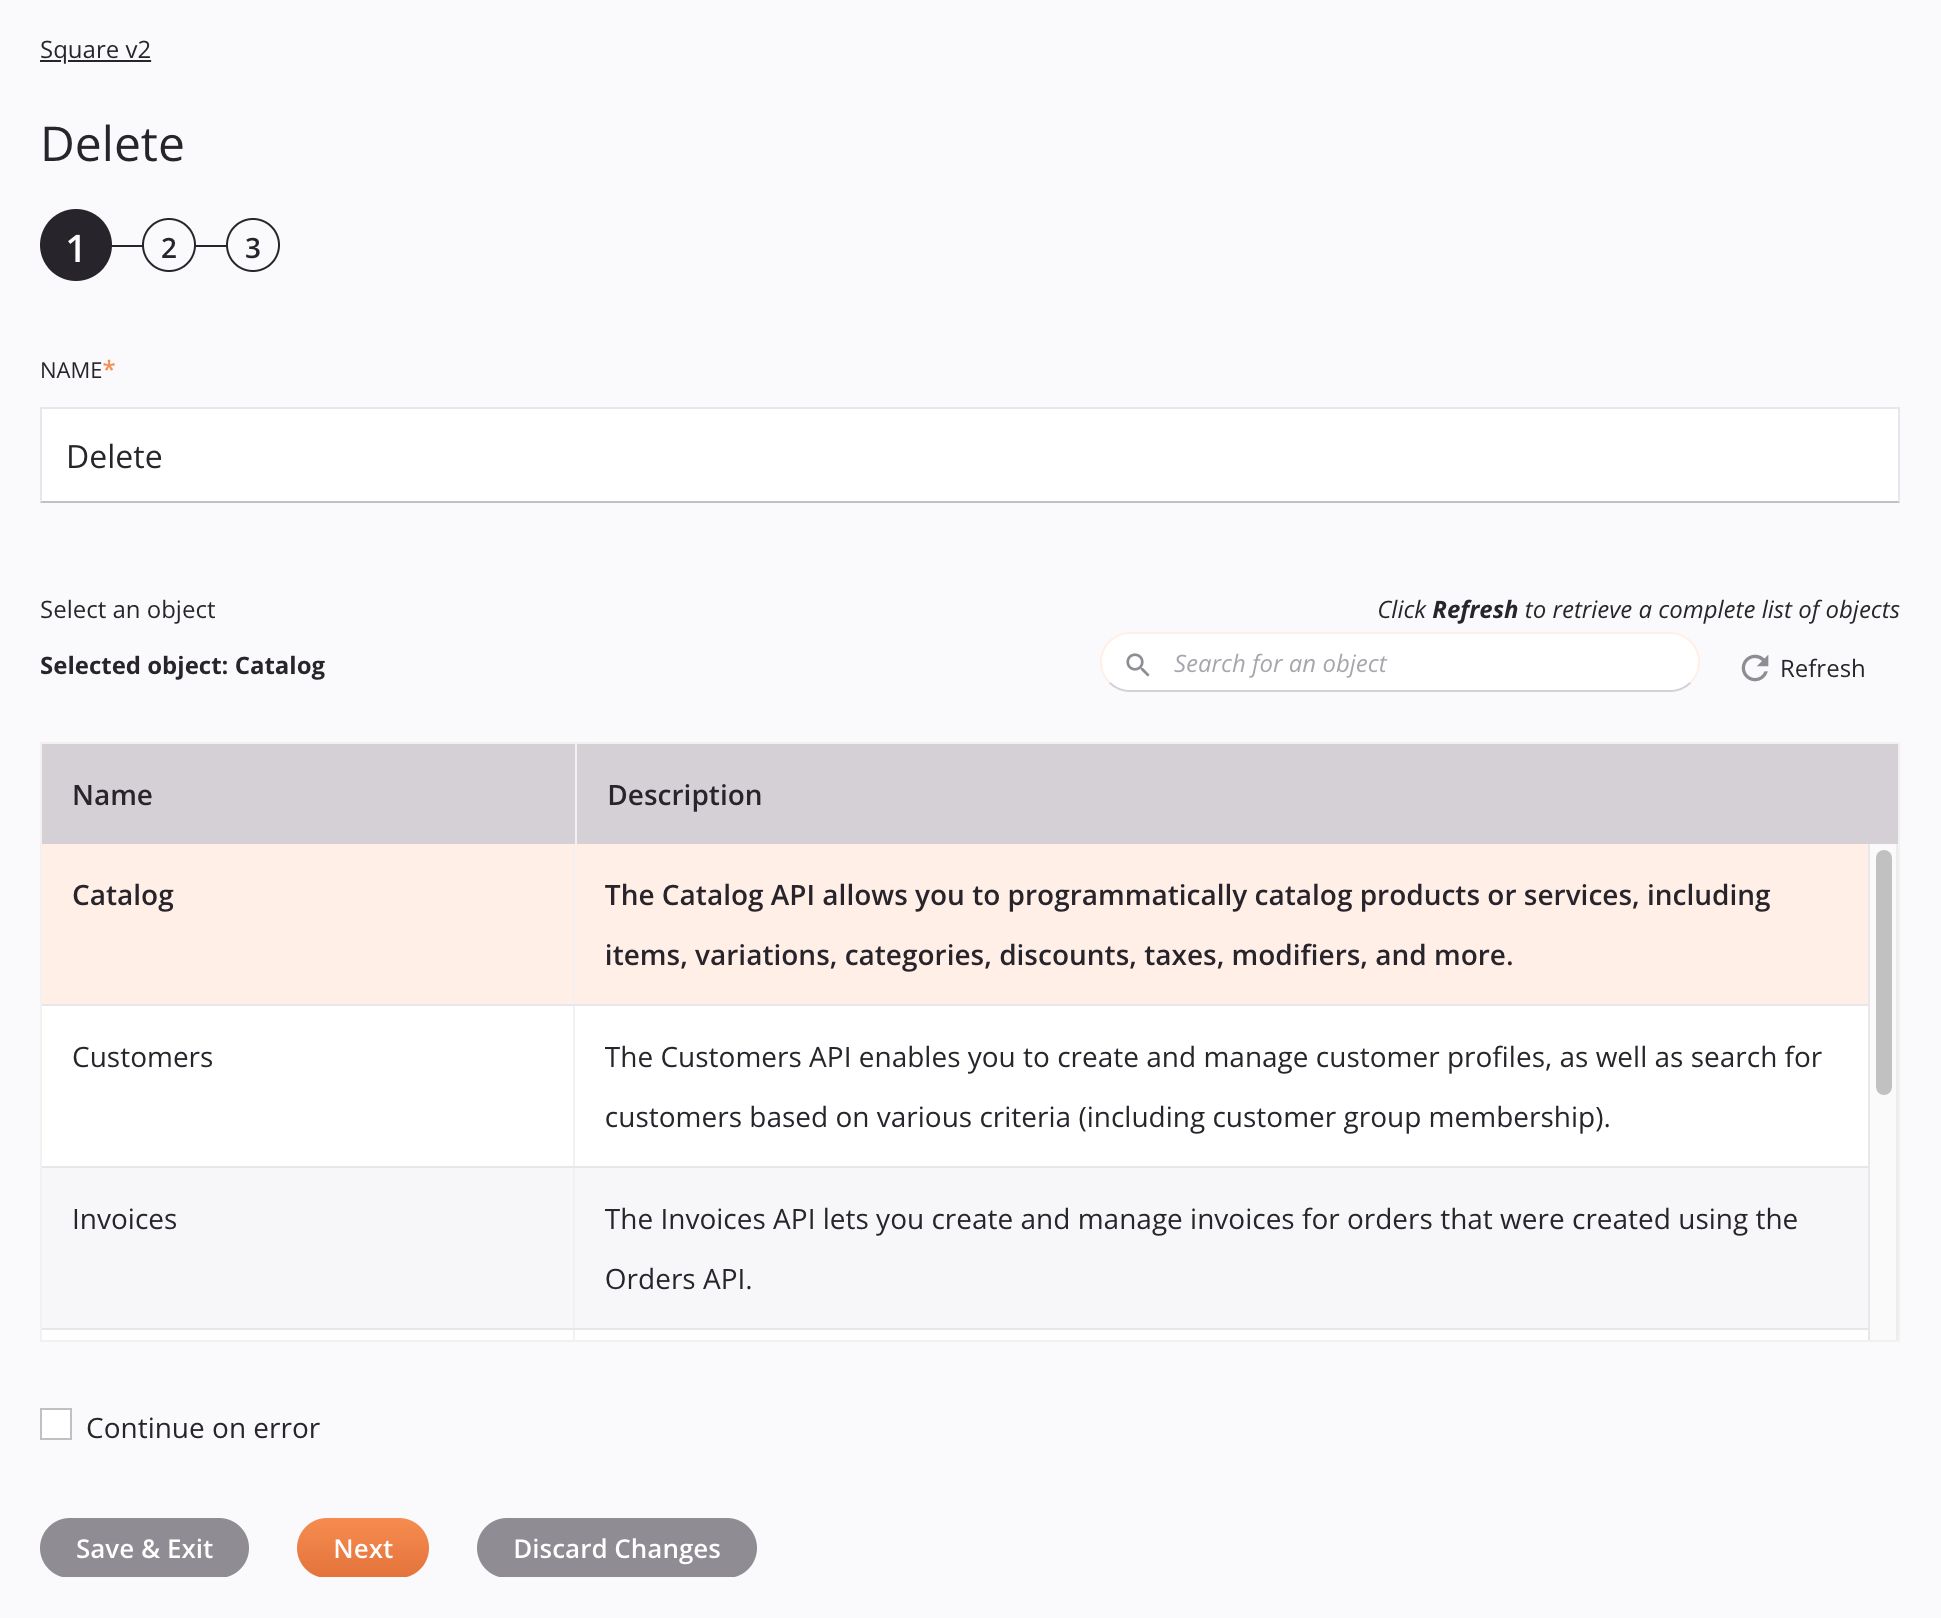Click Save & Exit button
Image resolution: width=1941 pixels, height=1618 pixels.
coord(143,1547)
